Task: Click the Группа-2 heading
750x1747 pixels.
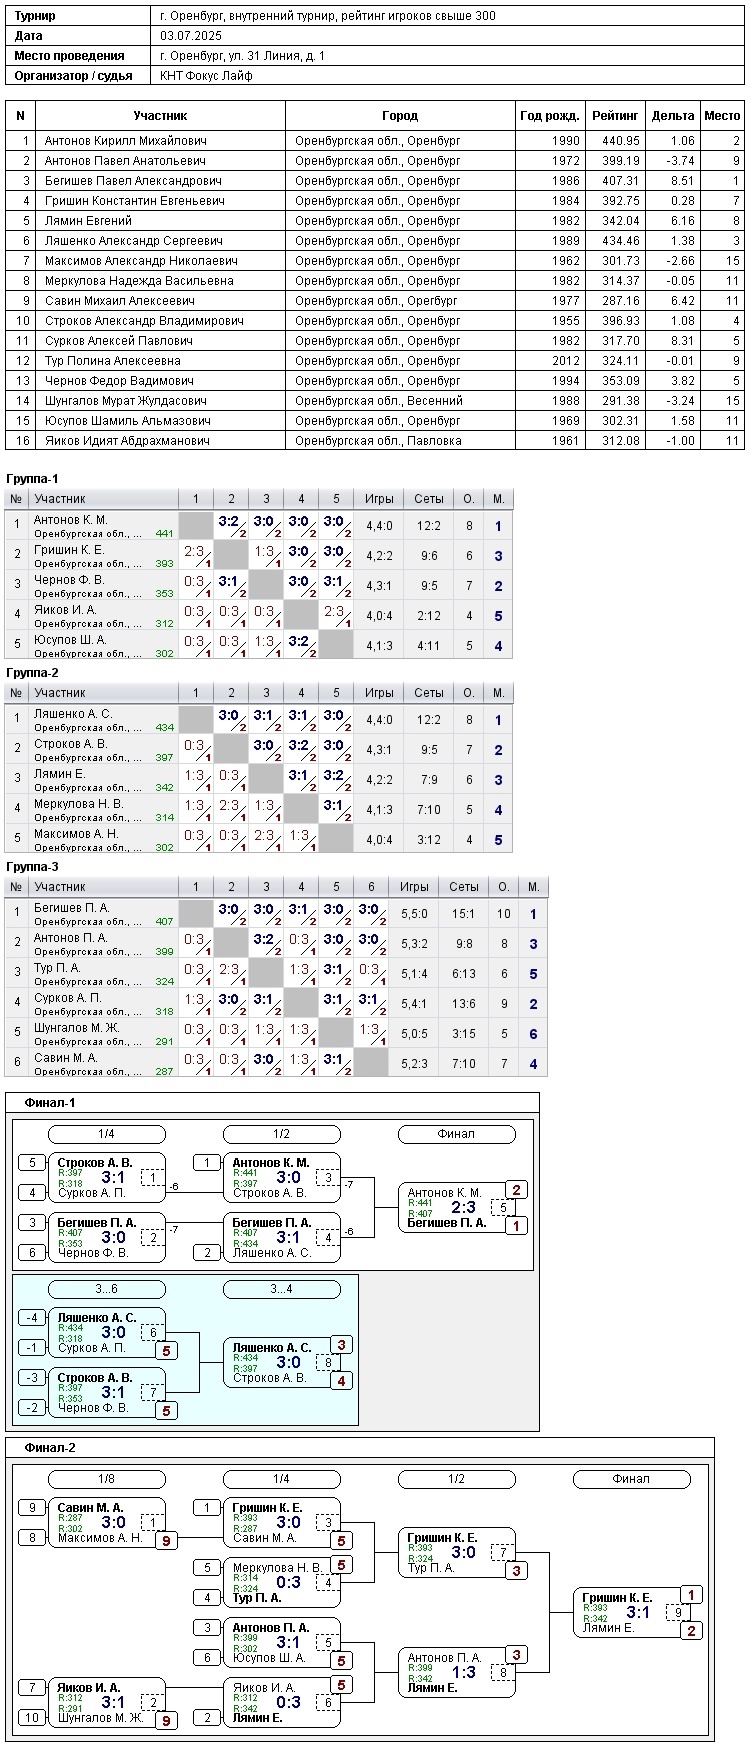Action: [x=32, y=673]
